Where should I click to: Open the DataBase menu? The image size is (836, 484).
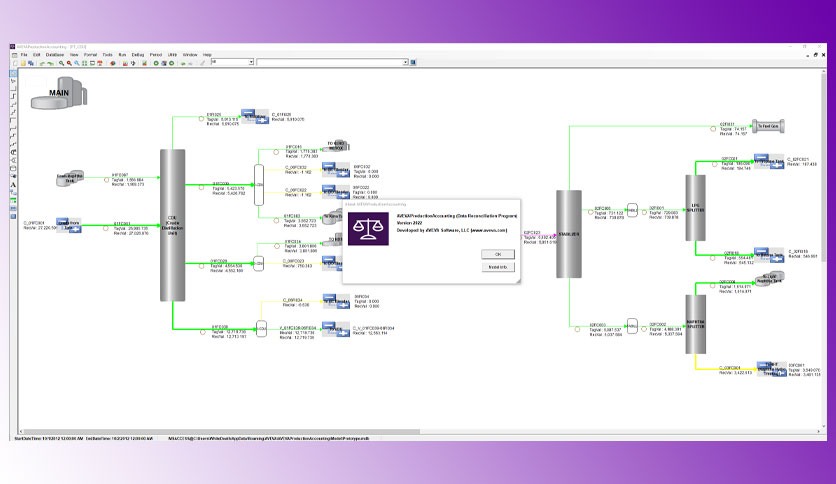point(54,54)
